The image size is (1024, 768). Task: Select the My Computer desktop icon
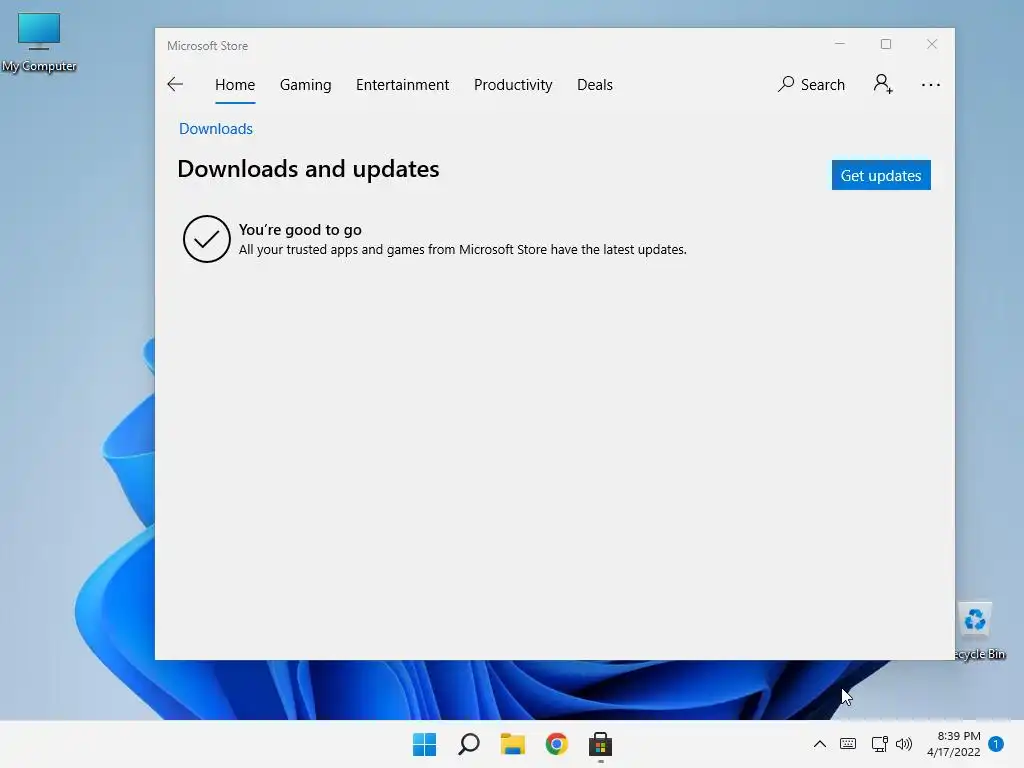(x=39, y=42)
